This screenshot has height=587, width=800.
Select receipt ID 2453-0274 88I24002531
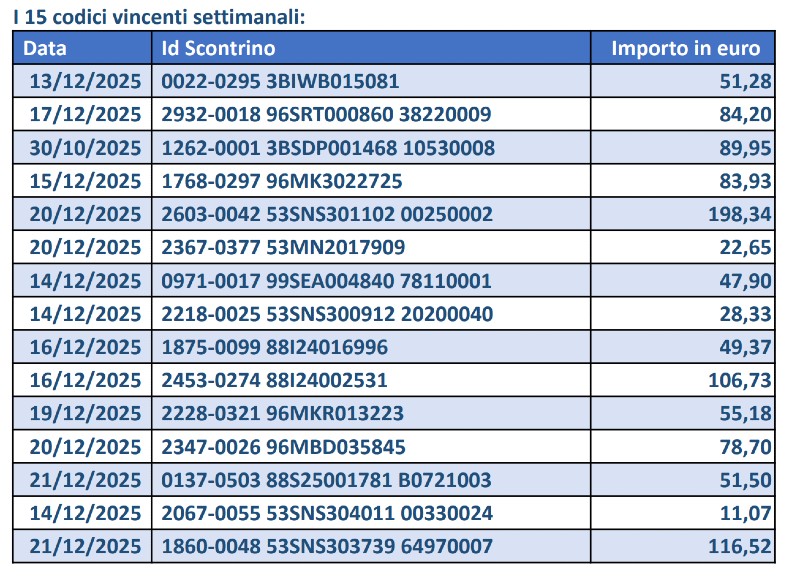click(x=274, y=380)
